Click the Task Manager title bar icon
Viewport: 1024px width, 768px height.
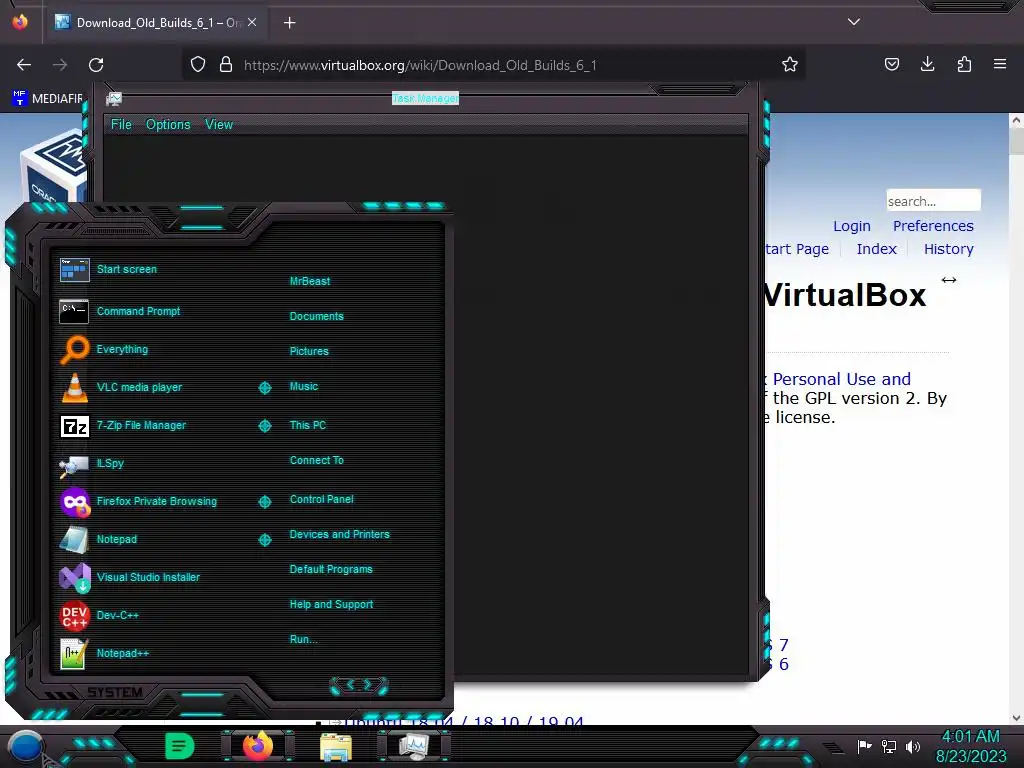[114, 99]
